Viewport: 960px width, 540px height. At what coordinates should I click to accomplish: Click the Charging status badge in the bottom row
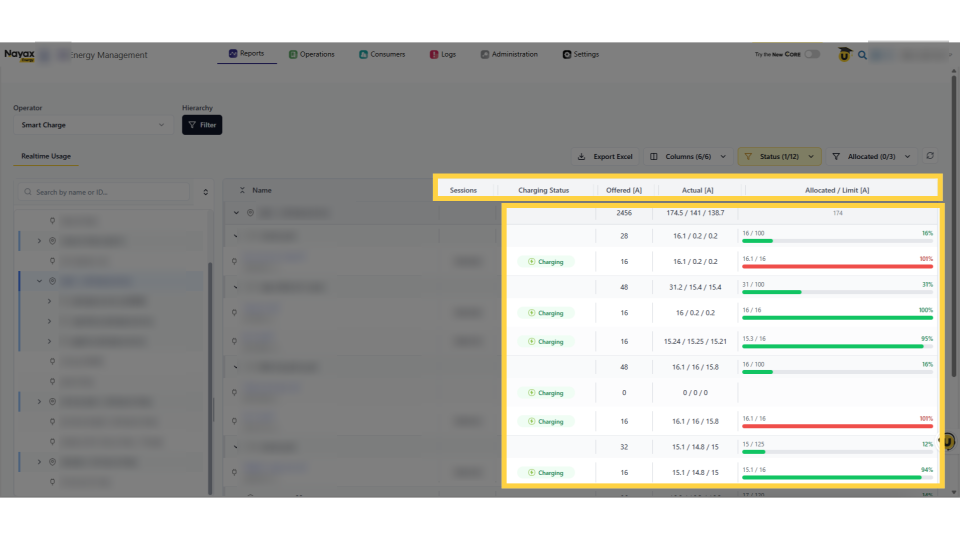coord(546,472)
